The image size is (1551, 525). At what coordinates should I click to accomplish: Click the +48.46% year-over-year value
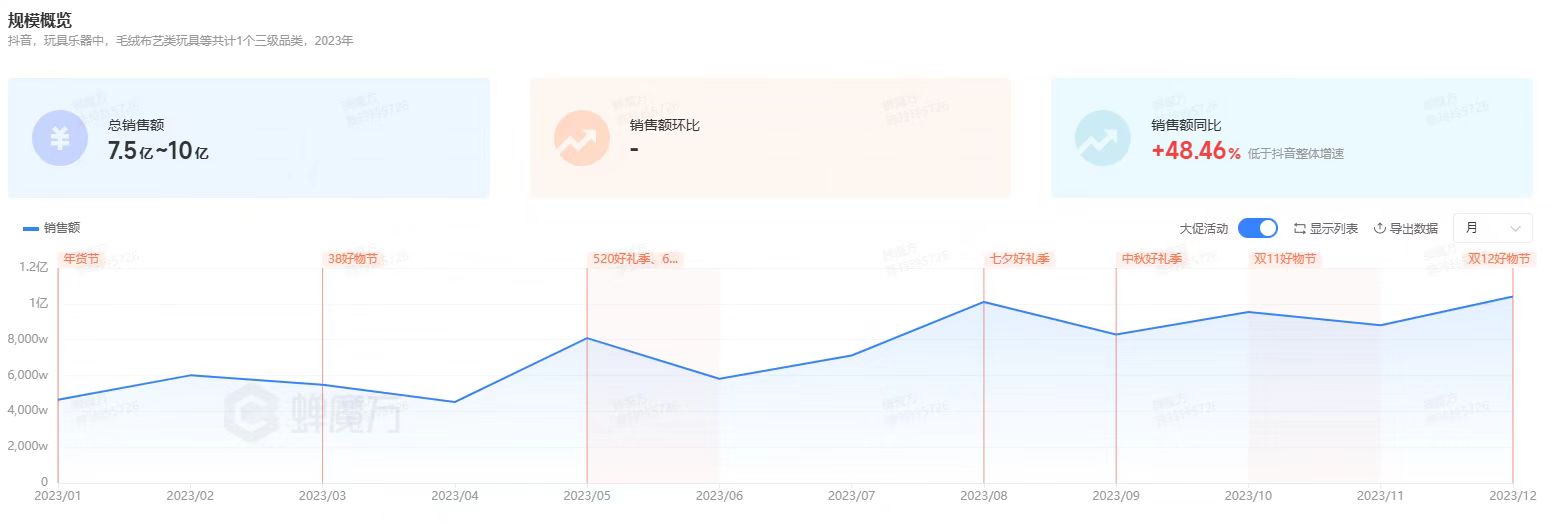click(x=1196, y=152)
